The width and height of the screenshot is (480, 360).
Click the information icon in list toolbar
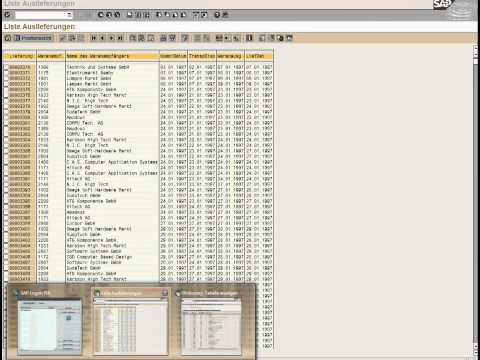tap(249, 38)
